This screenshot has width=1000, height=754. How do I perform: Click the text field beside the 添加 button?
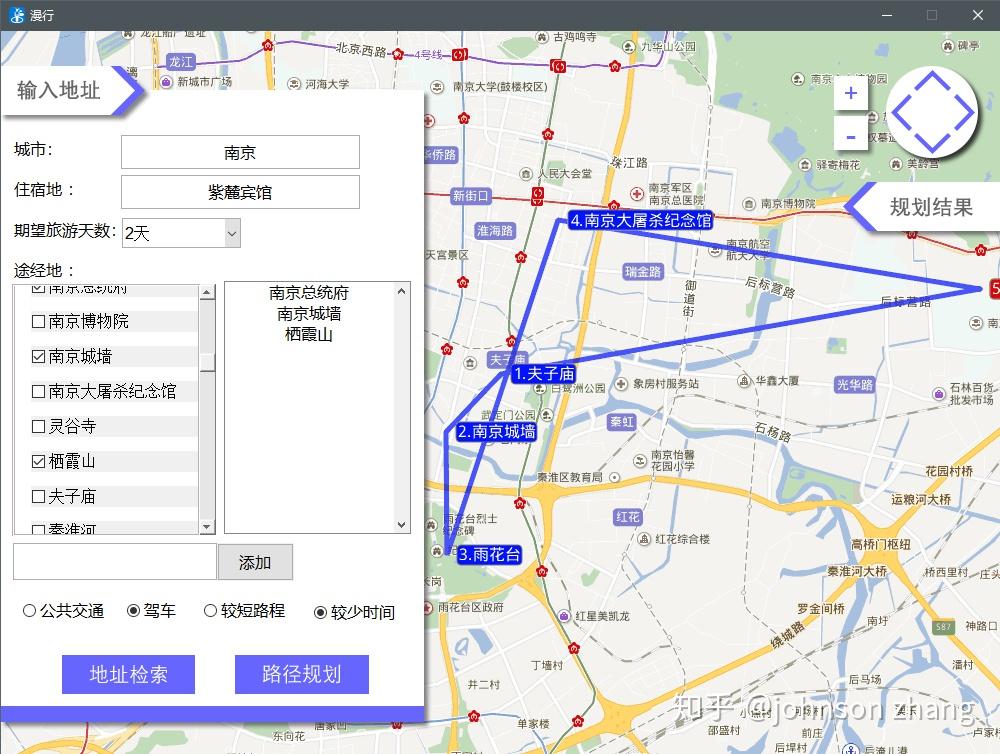[113, 562]
